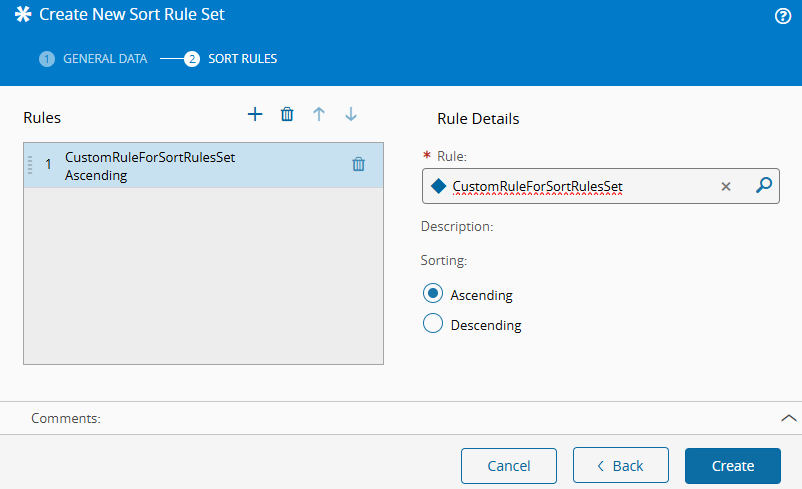Expand the Comments section chevron

[x=788, y=418]
